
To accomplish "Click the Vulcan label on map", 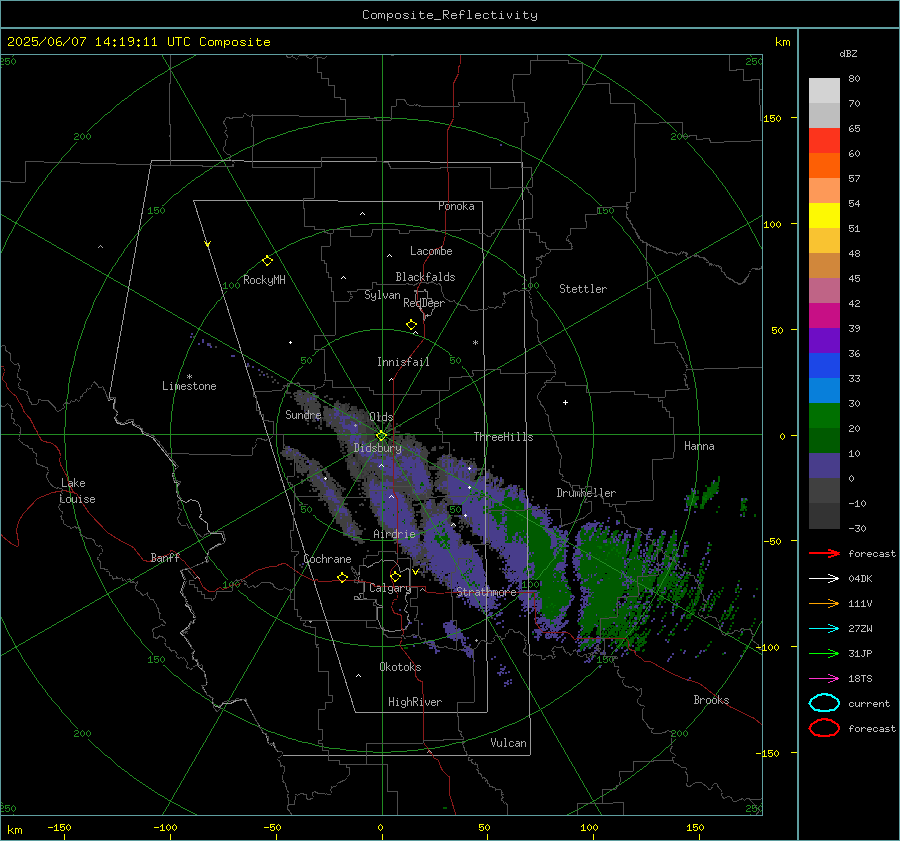I will click(508, 743).
